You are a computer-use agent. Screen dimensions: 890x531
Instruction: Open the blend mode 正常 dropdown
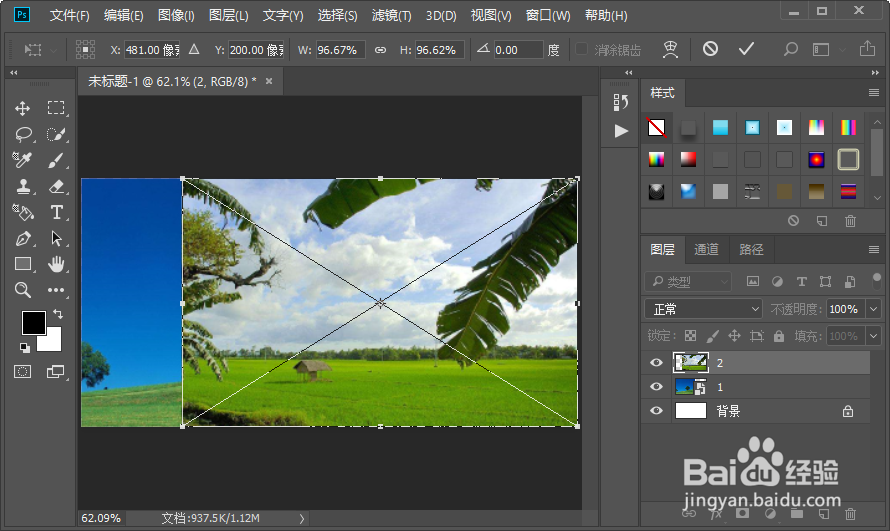coord(703,309)
